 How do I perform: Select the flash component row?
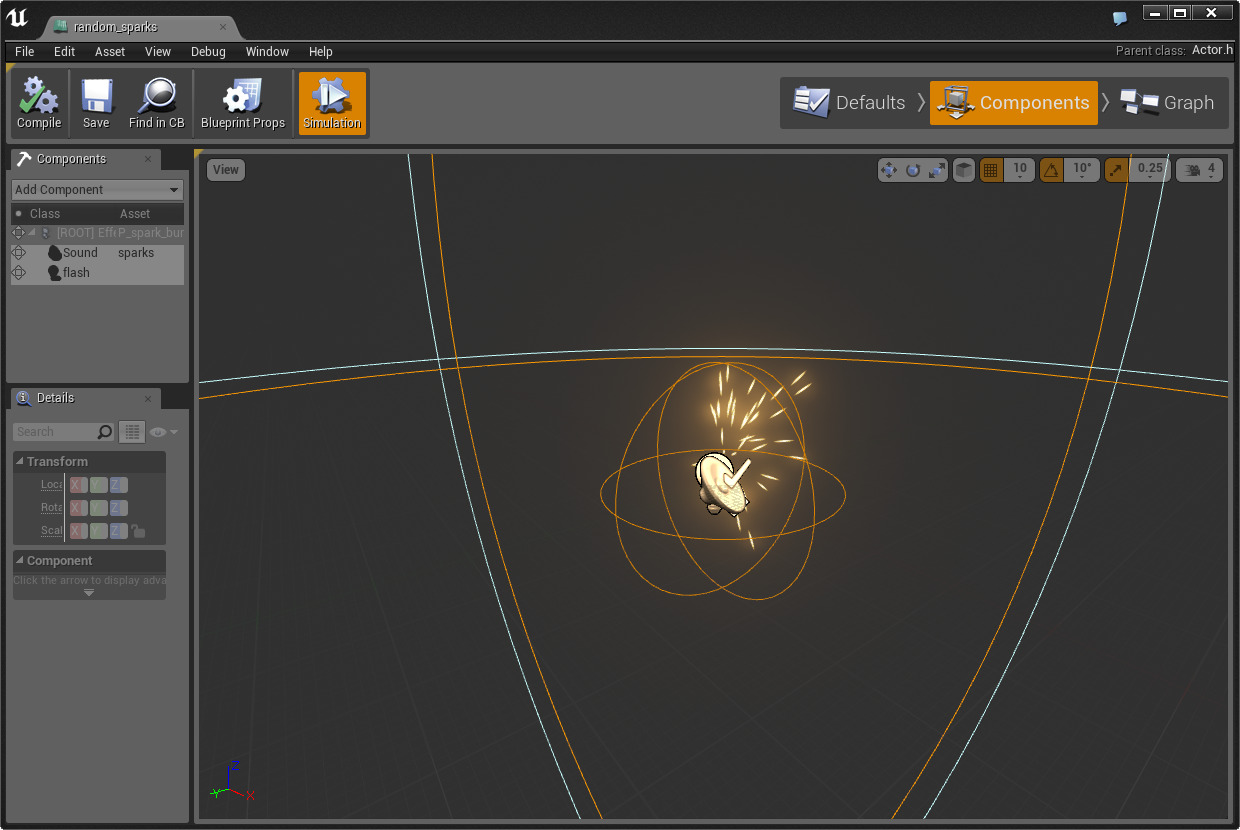pos(97,273)
